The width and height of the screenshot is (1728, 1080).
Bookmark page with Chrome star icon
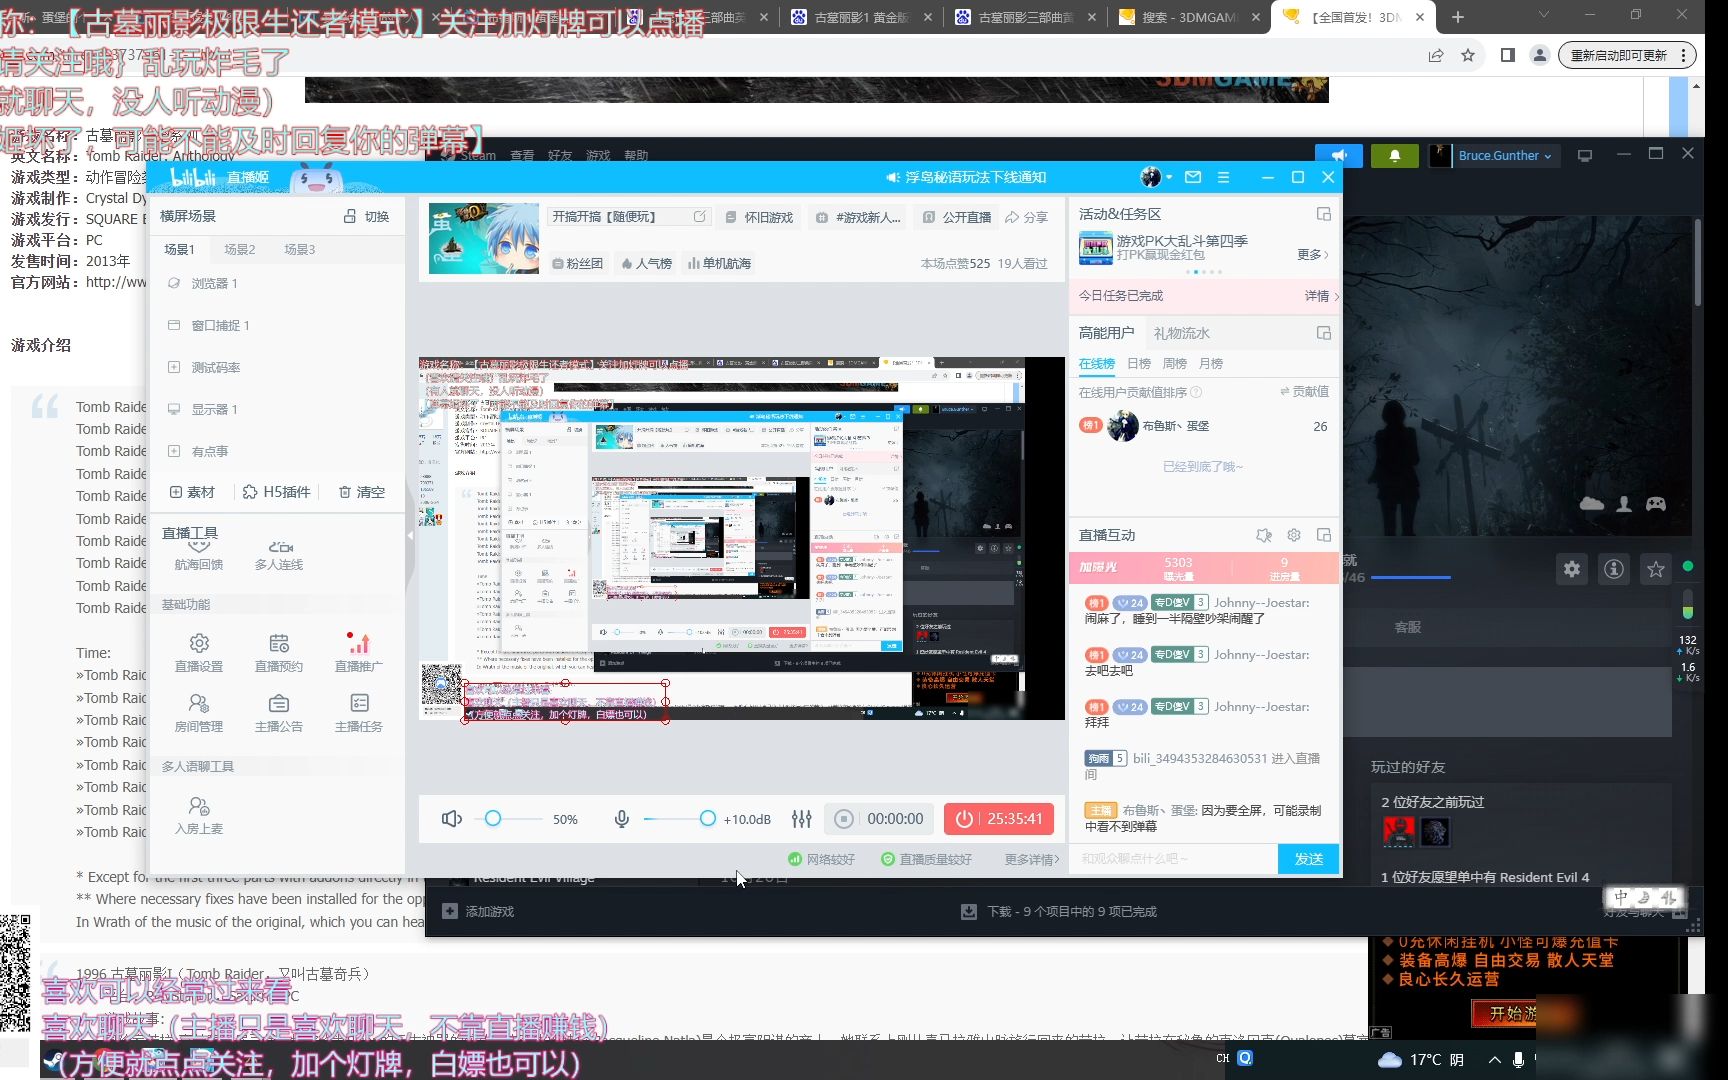(x=1468, y=55)
